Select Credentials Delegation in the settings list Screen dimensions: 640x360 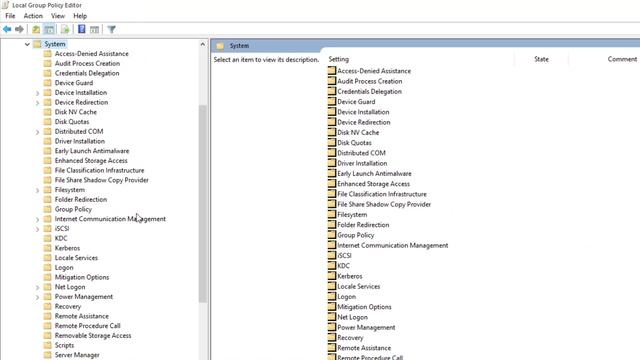point(369,91)
